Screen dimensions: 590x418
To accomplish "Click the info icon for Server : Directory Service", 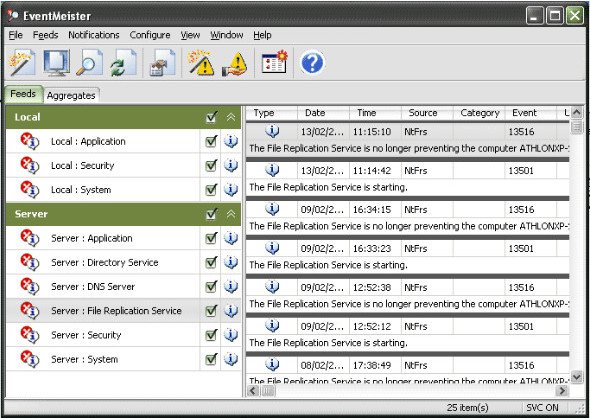I will [x=231, y=262].
